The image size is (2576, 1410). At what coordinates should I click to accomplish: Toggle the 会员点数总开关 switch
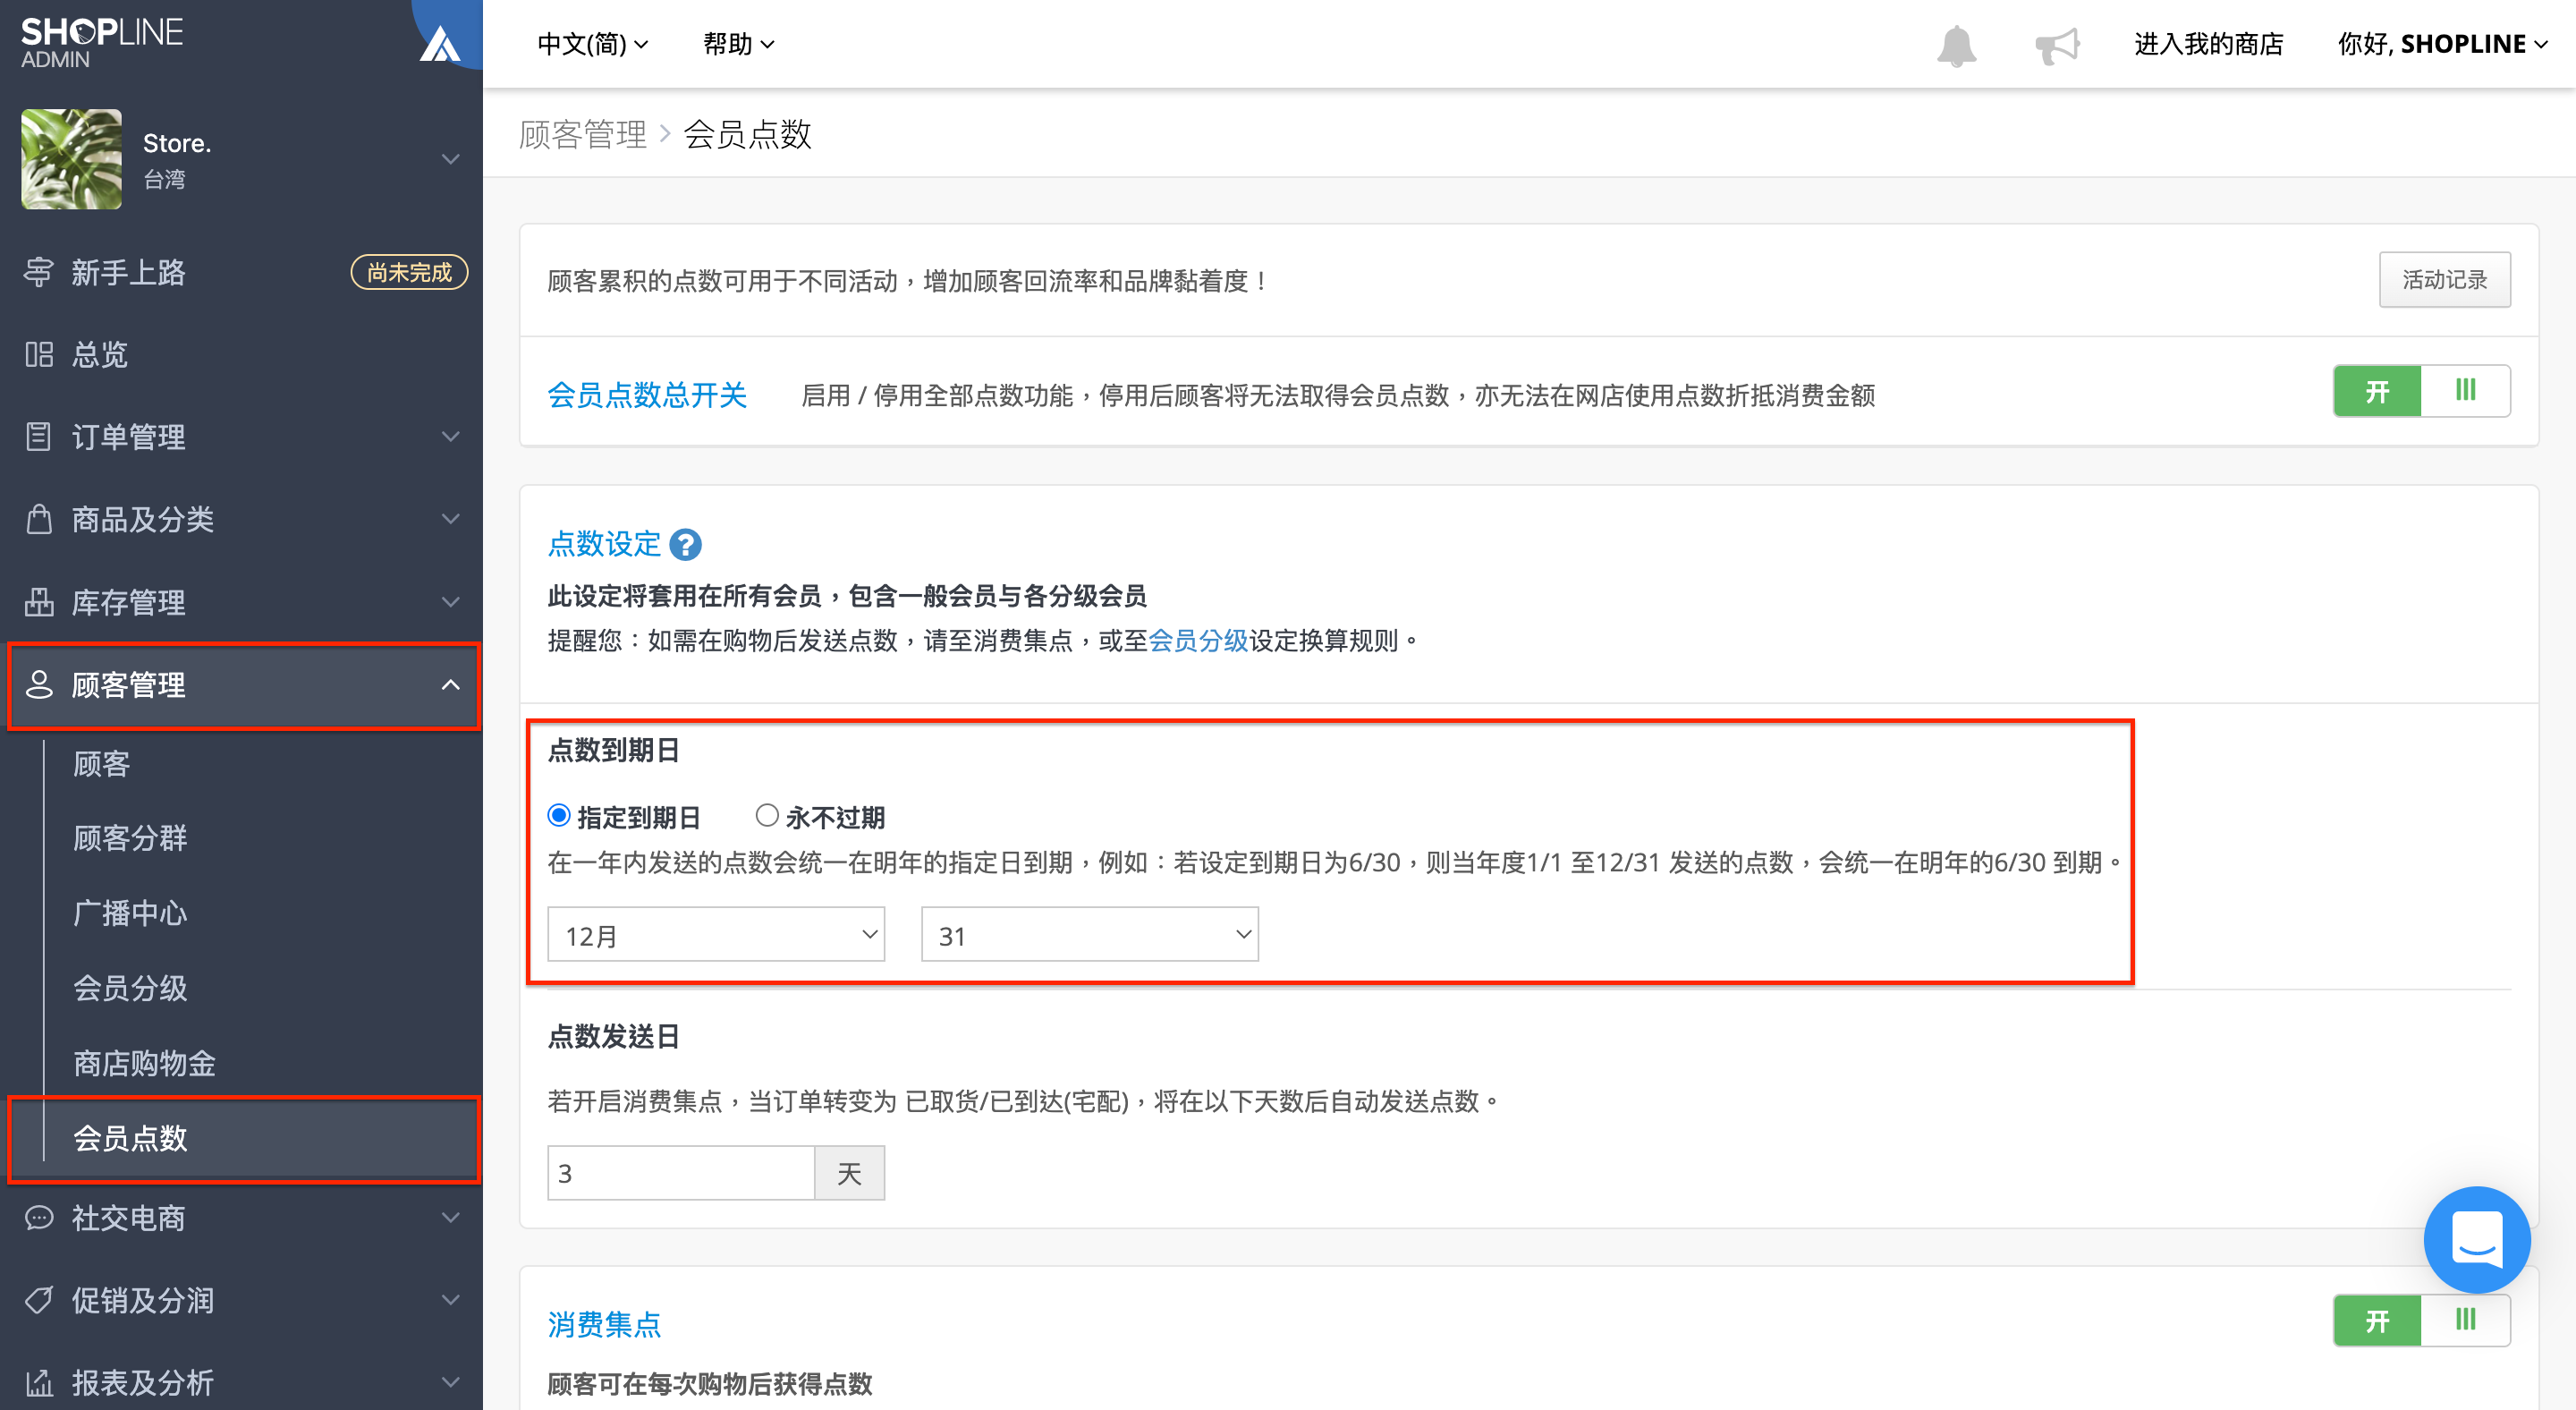tap(2421, 391)
